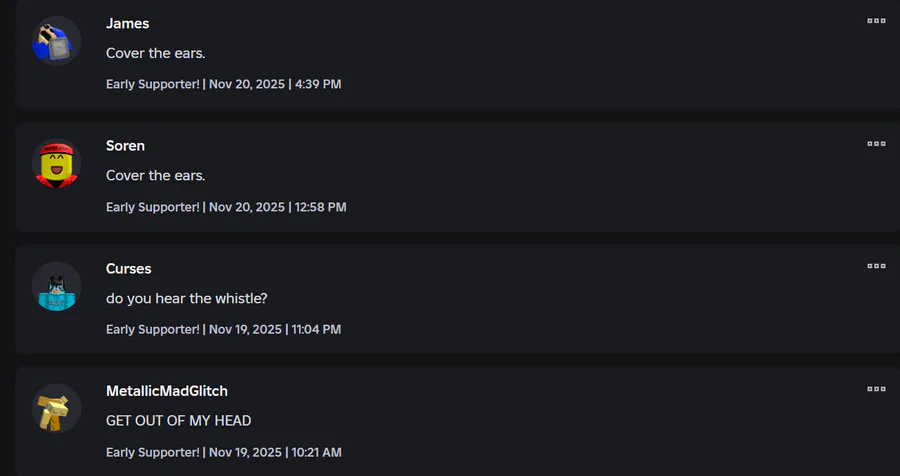This screenshot has height=476, width=900.
Task: Go to MetallicMadGlitch's profile name
Action: (167, 391)
